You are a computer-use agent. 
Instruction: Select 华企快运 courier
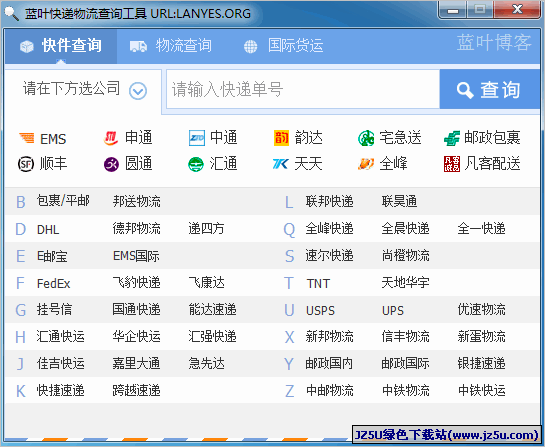coord(137,336)
